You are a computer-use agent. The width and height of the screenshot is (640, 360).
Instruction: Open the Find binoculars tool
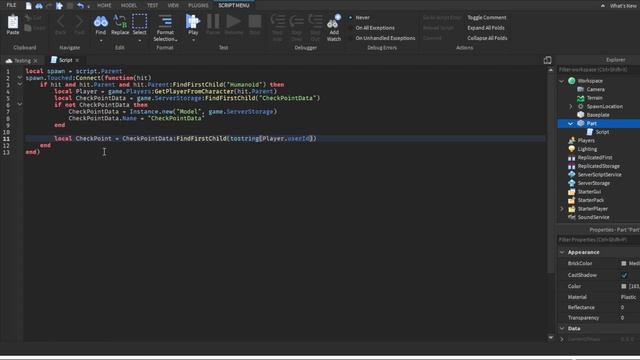point(100,21)
